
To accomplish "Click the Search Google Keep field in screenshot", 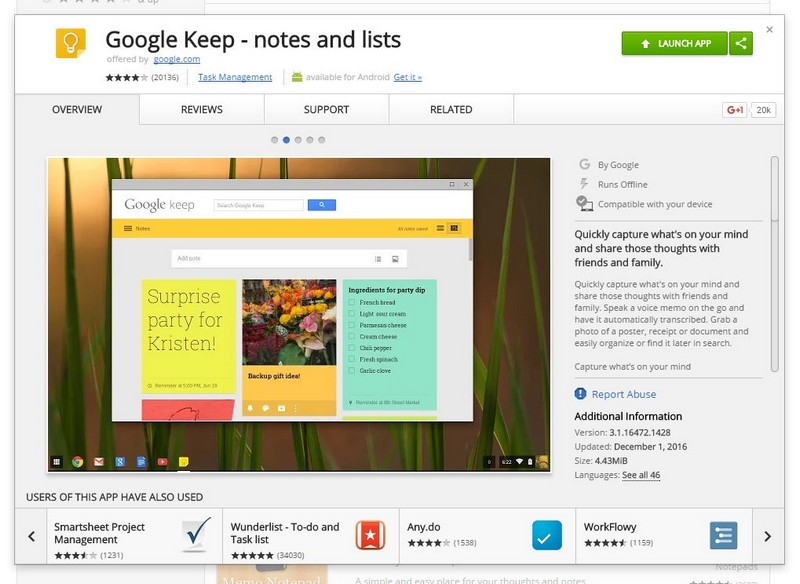I will click(259, 205).
